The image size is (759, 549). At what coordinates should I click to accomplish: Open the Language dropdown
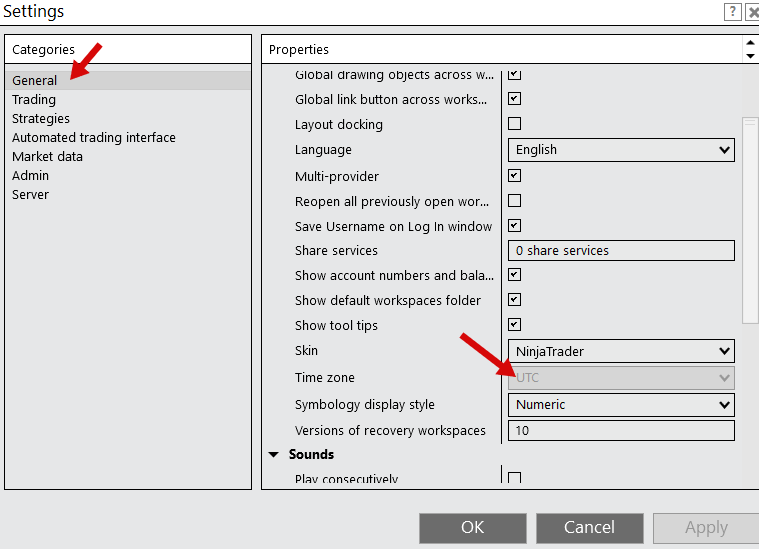[x=621, y=150]
